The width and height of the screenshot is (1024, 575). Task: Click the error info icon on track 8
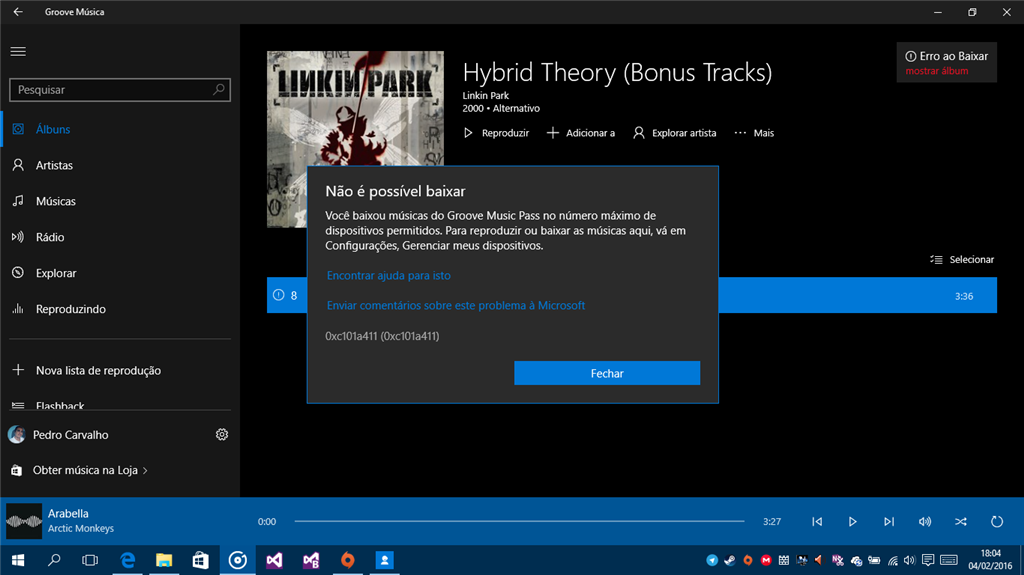coord(279,295)
